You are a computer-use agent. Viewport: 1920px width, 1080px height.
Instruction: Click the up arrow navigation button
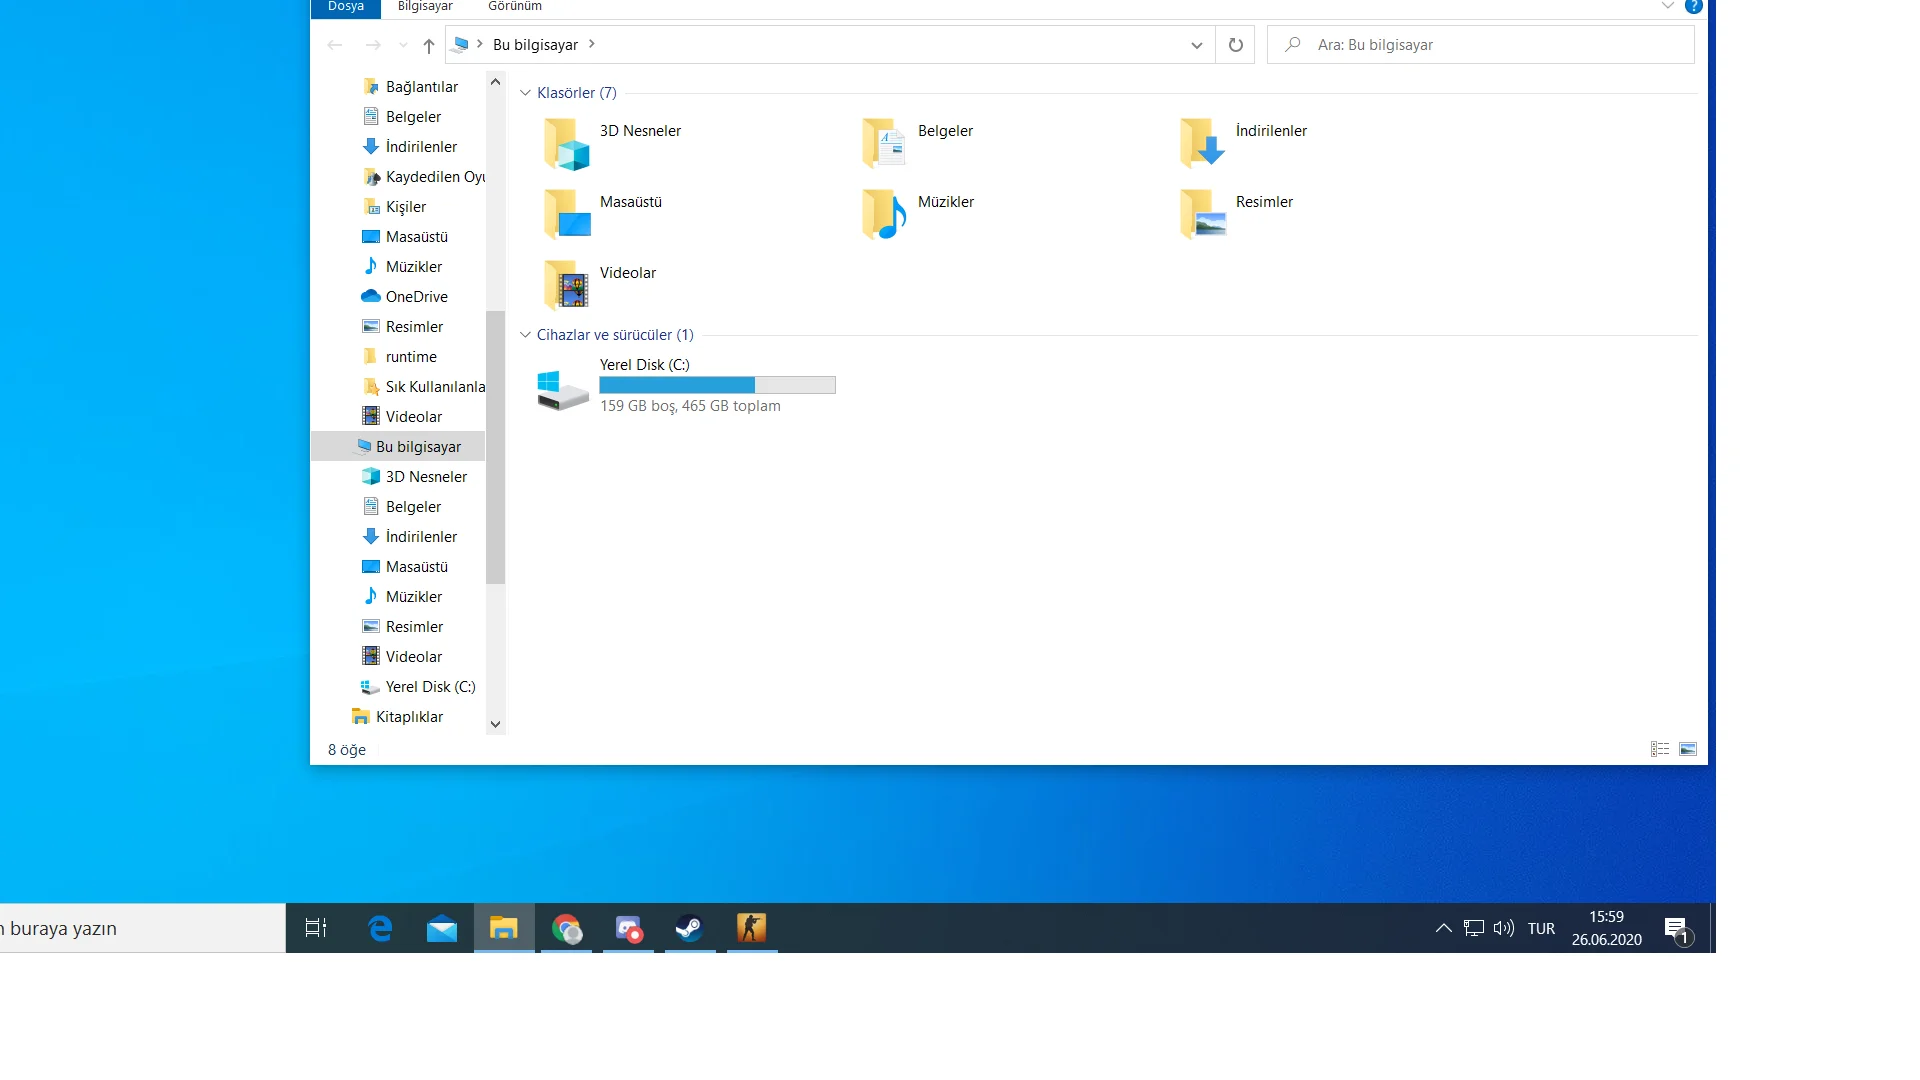[x=429, y=45]
